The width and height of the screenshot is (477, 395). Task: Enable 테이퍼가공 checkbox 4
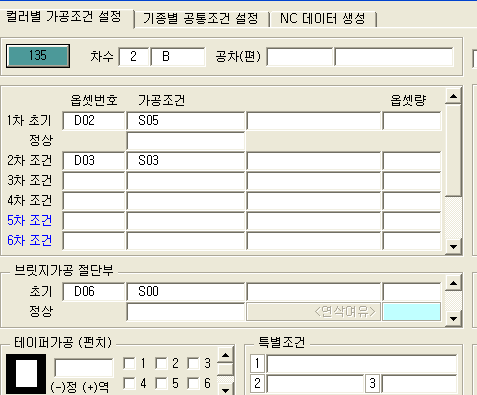point(129,383)
